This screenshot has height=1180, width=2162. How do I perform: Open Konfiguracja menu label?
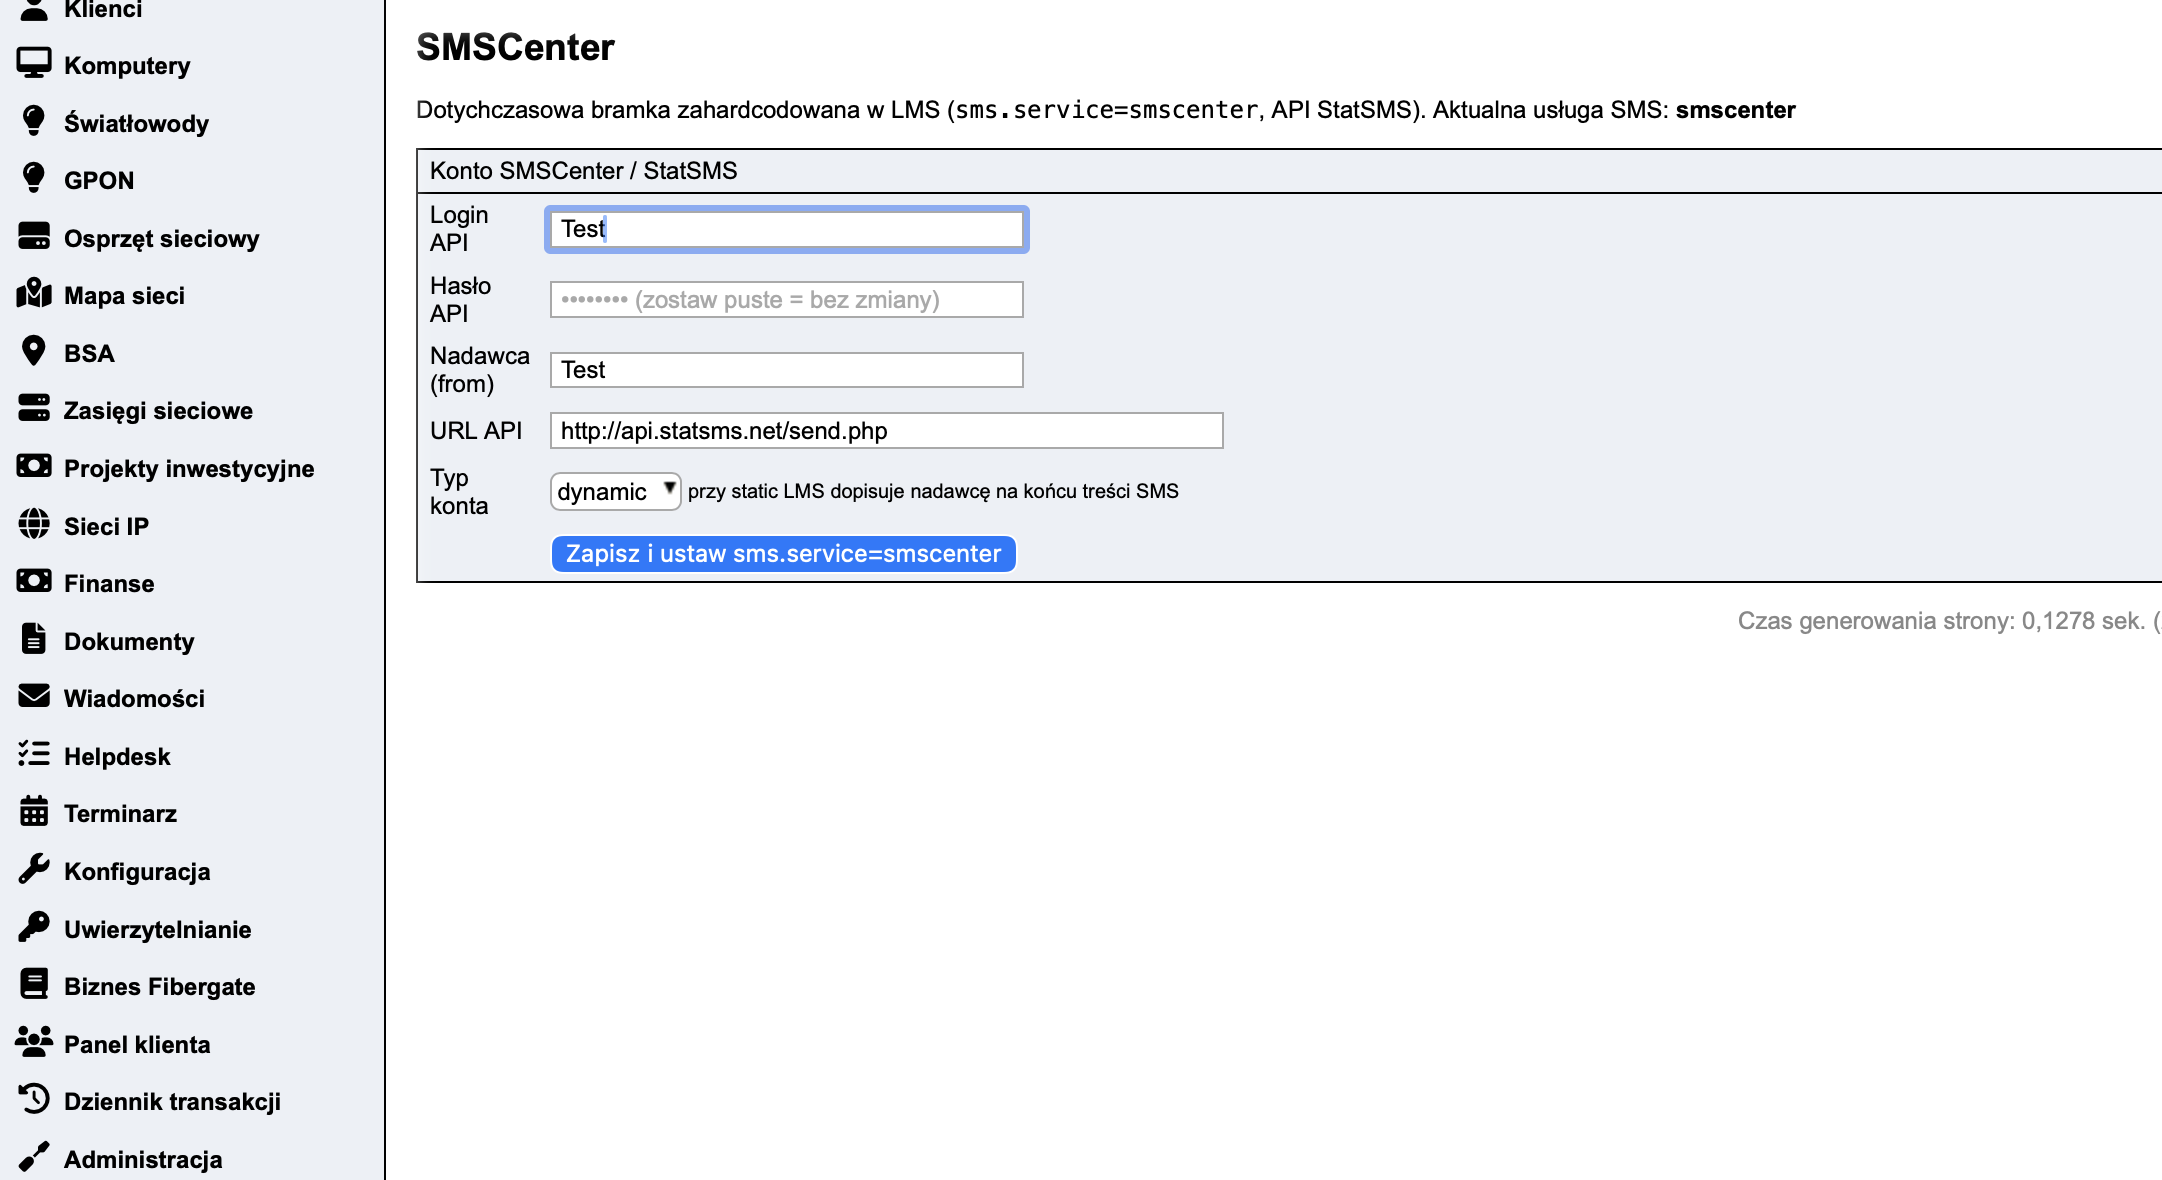(x=137, y=871)
